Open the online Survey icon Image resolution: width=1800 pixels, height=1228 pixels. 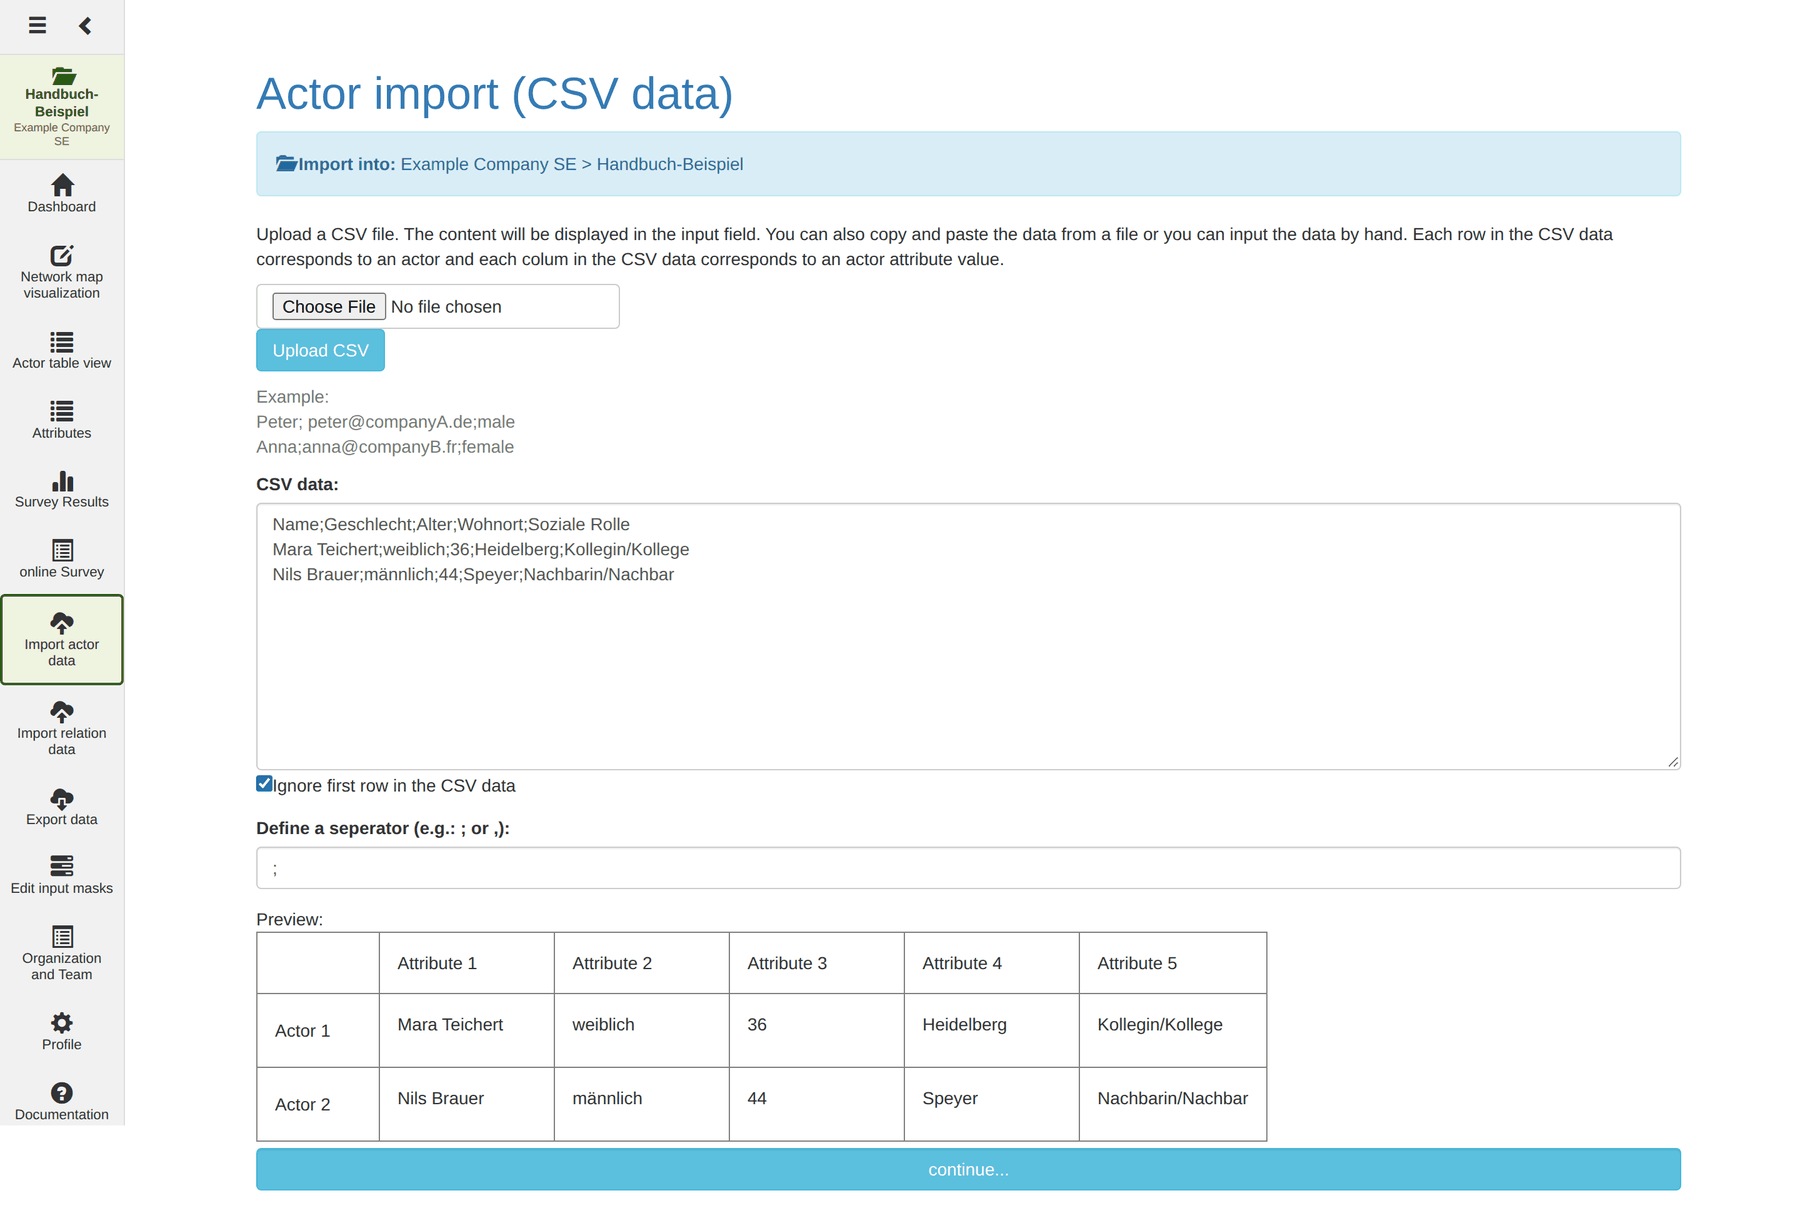click(62, 550)
